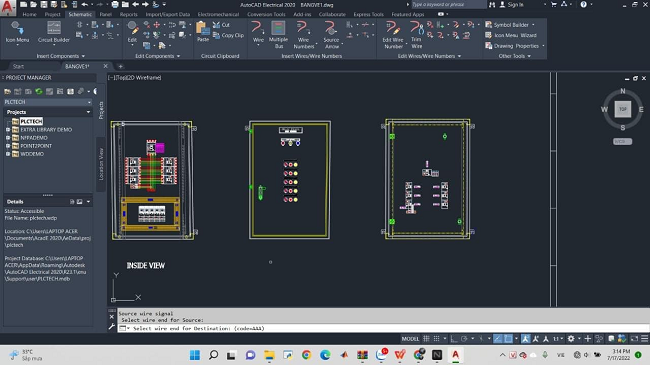650x365 pixels.
Task: Open the Projects section dropdown arrow
Action: point(88,112)
